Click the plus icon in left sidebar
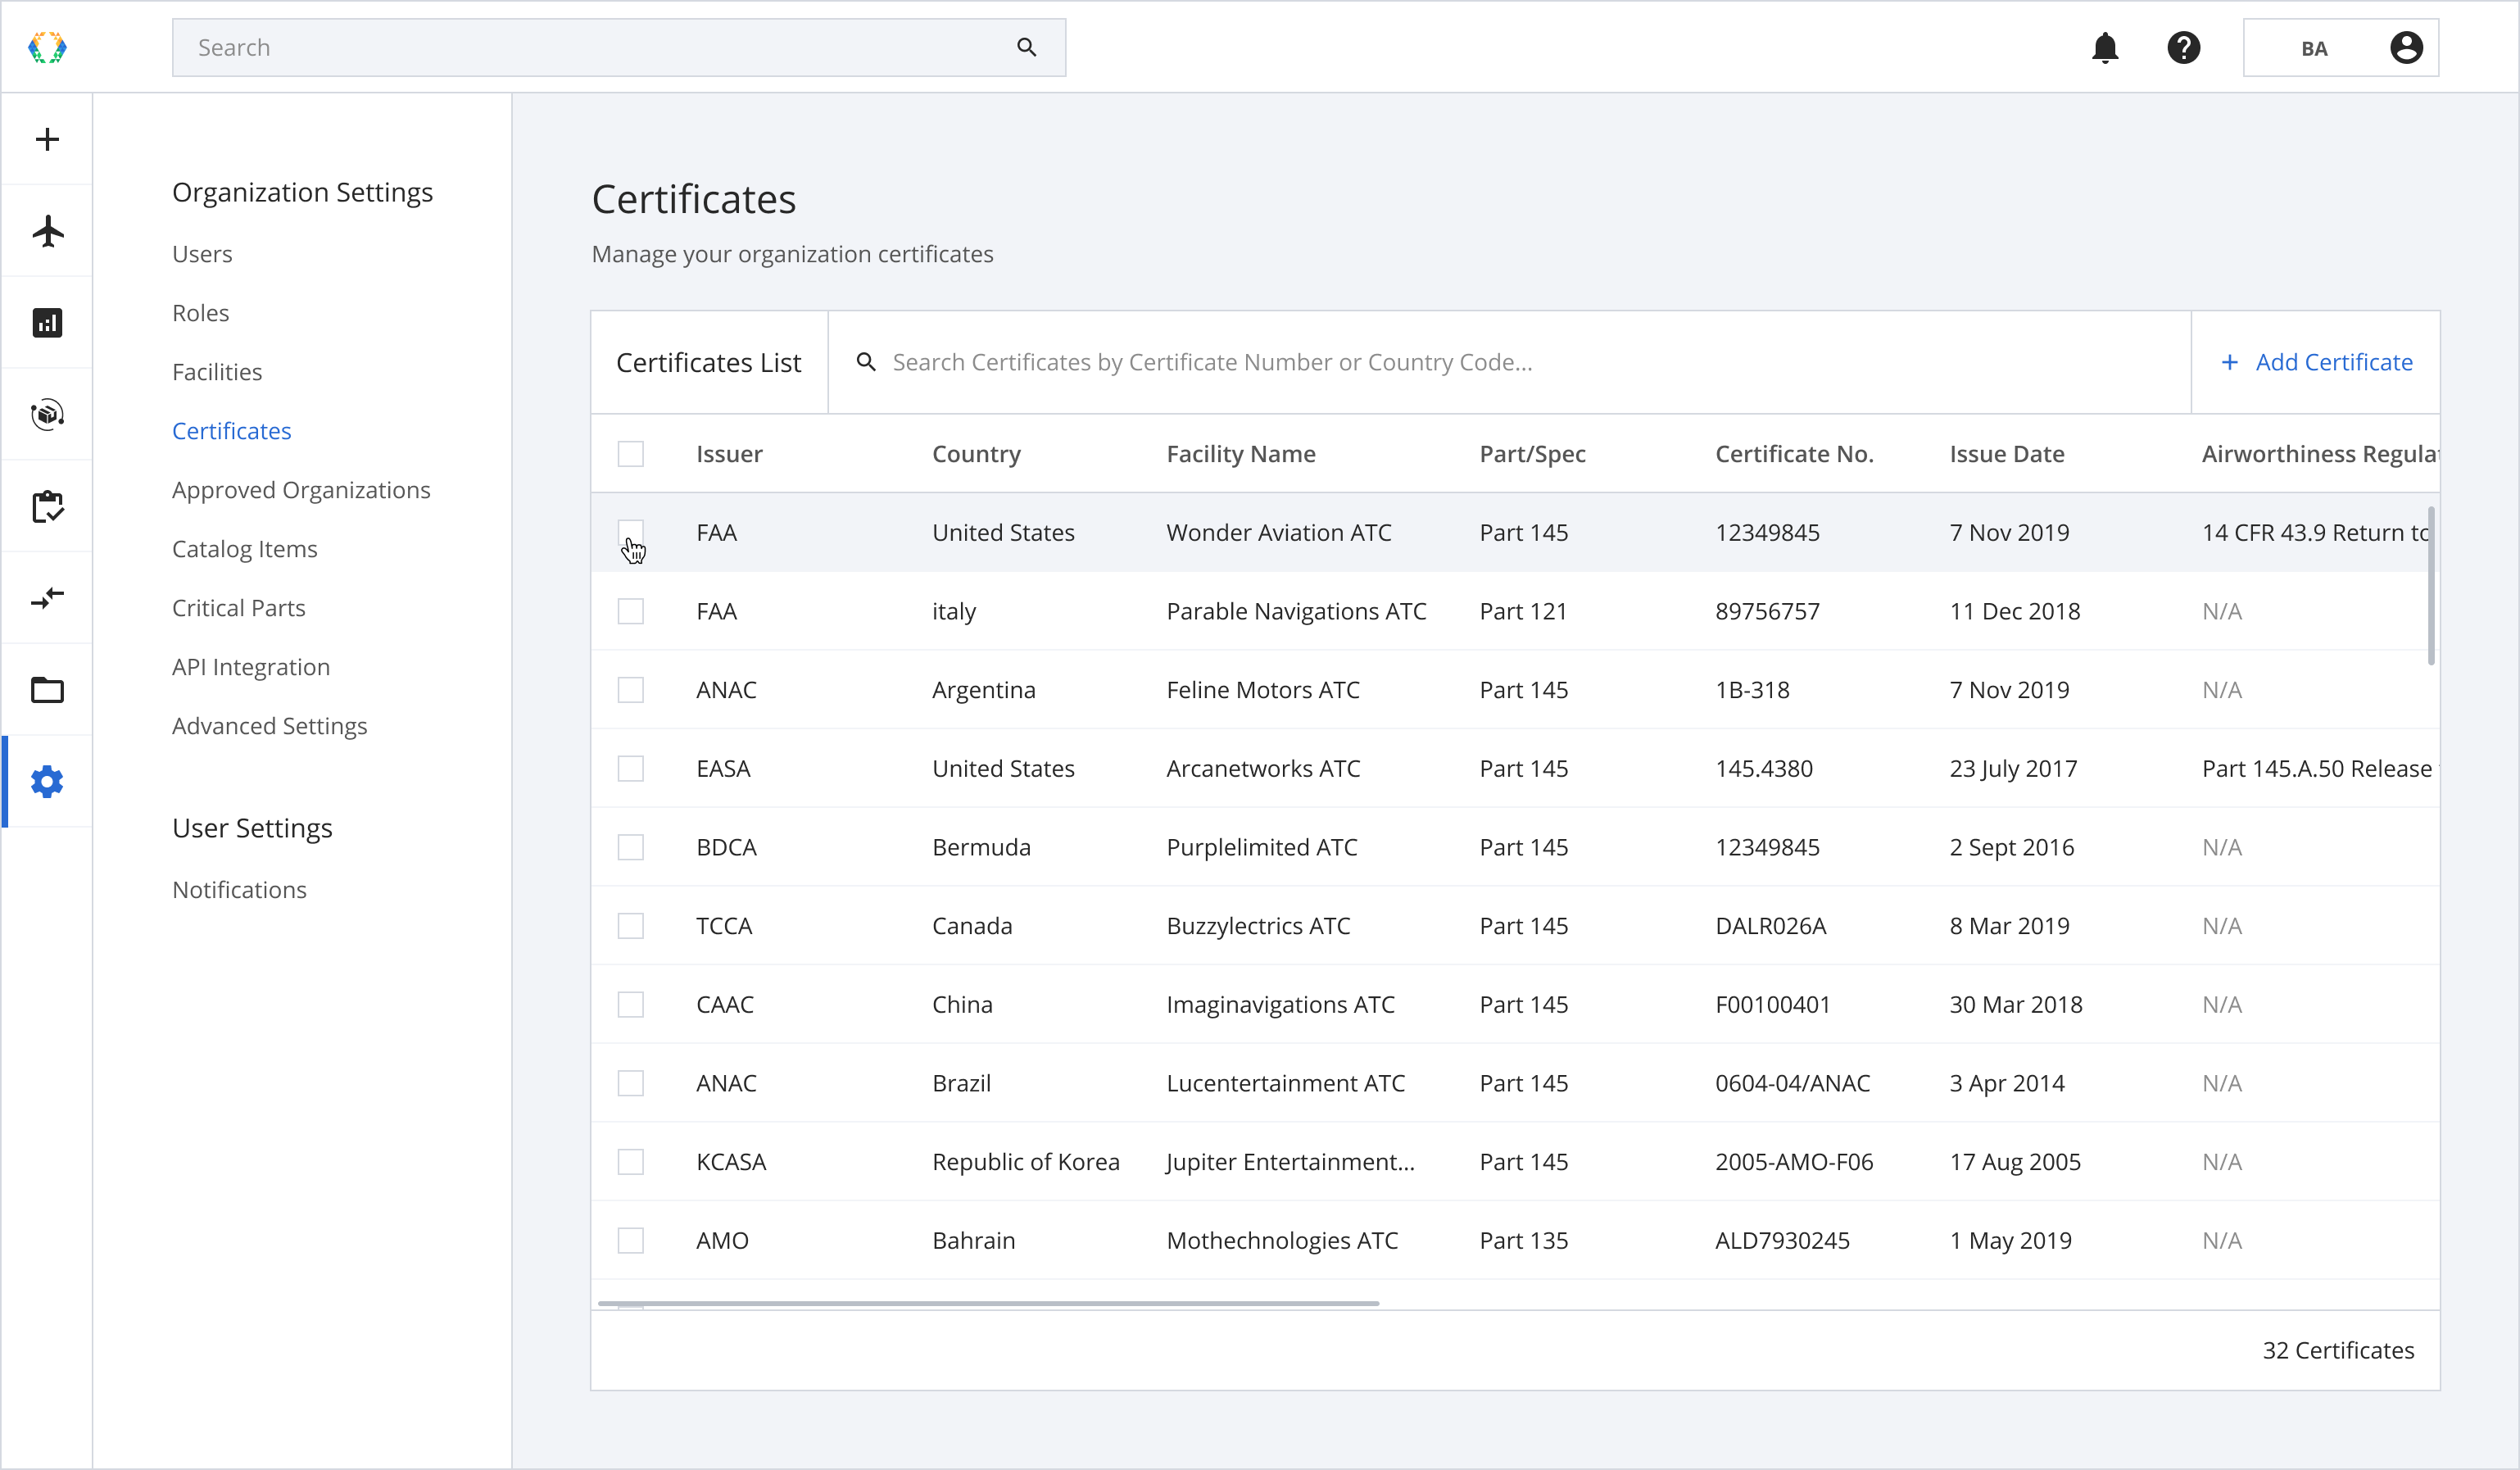Screen dimensions: 2520x1470 click(x=47, y=139)
